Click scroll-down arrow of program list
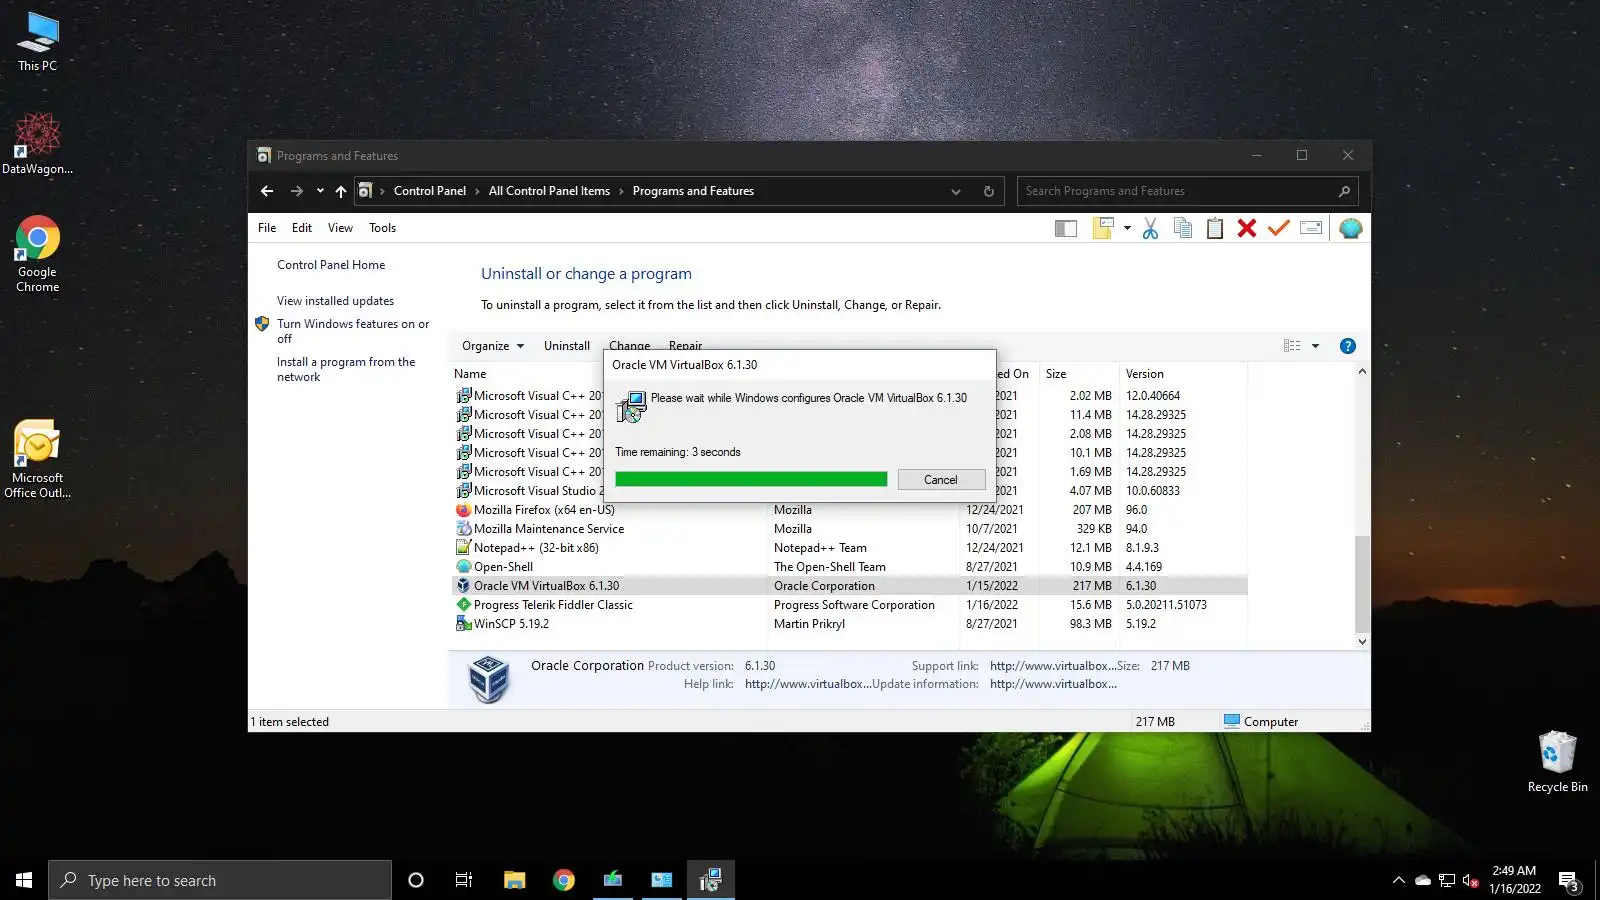The width and height of the screenshot is (1600, 900). 1361,642
